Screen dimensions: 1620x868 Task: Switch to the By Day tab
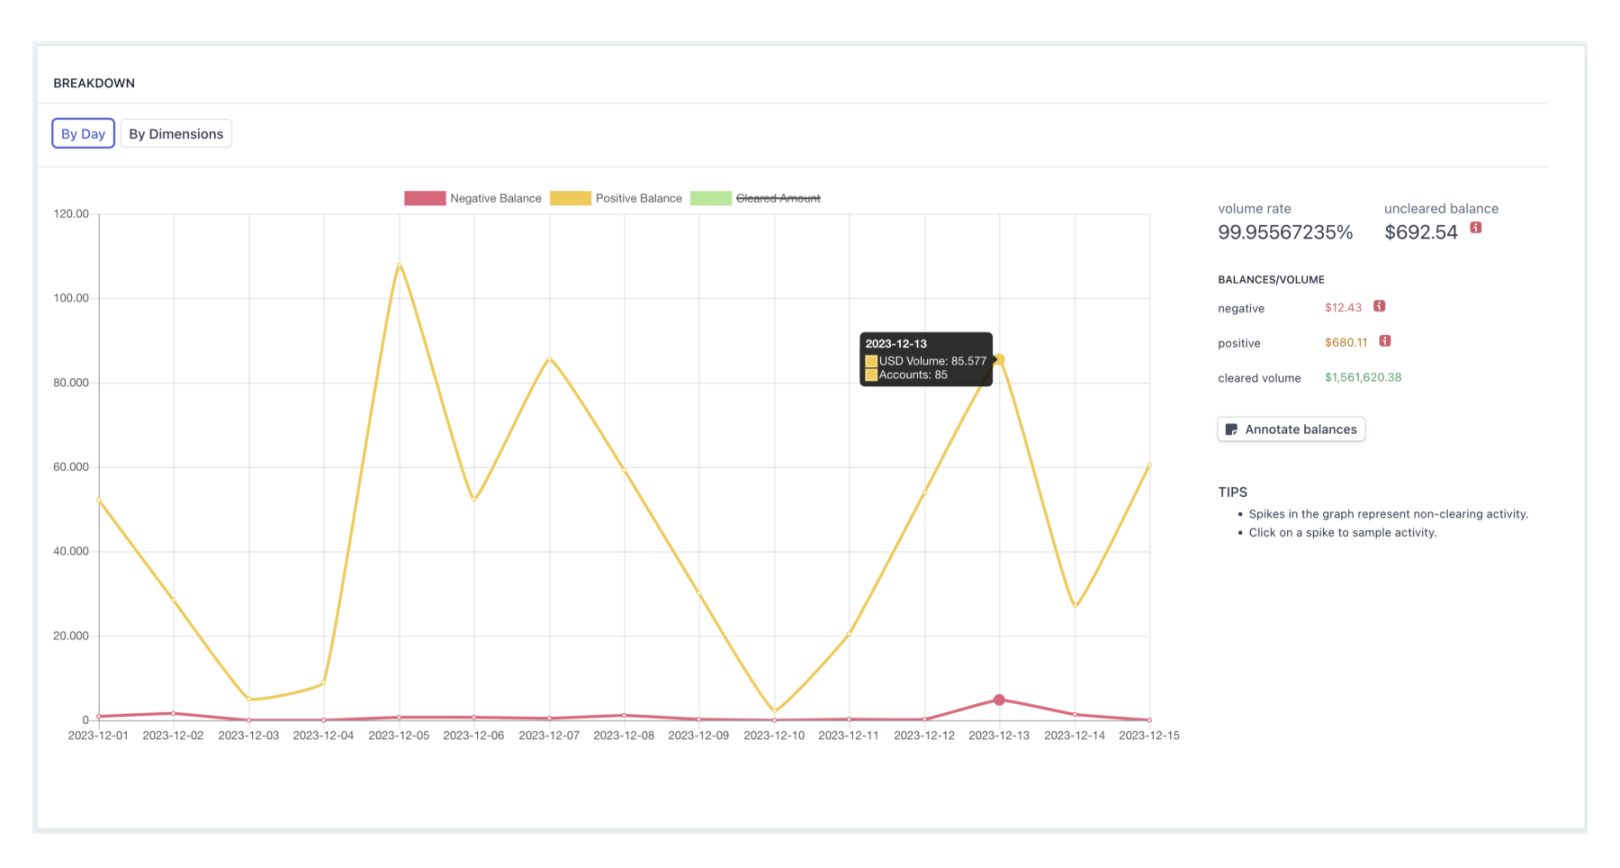[x=83, y=133]
